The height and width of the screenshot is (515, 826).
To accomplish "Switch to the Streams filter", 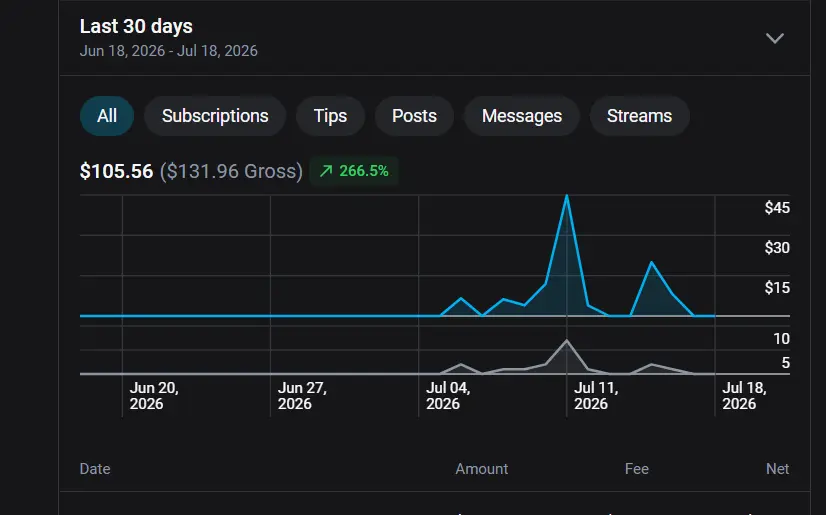I will (x=640, y=116).
